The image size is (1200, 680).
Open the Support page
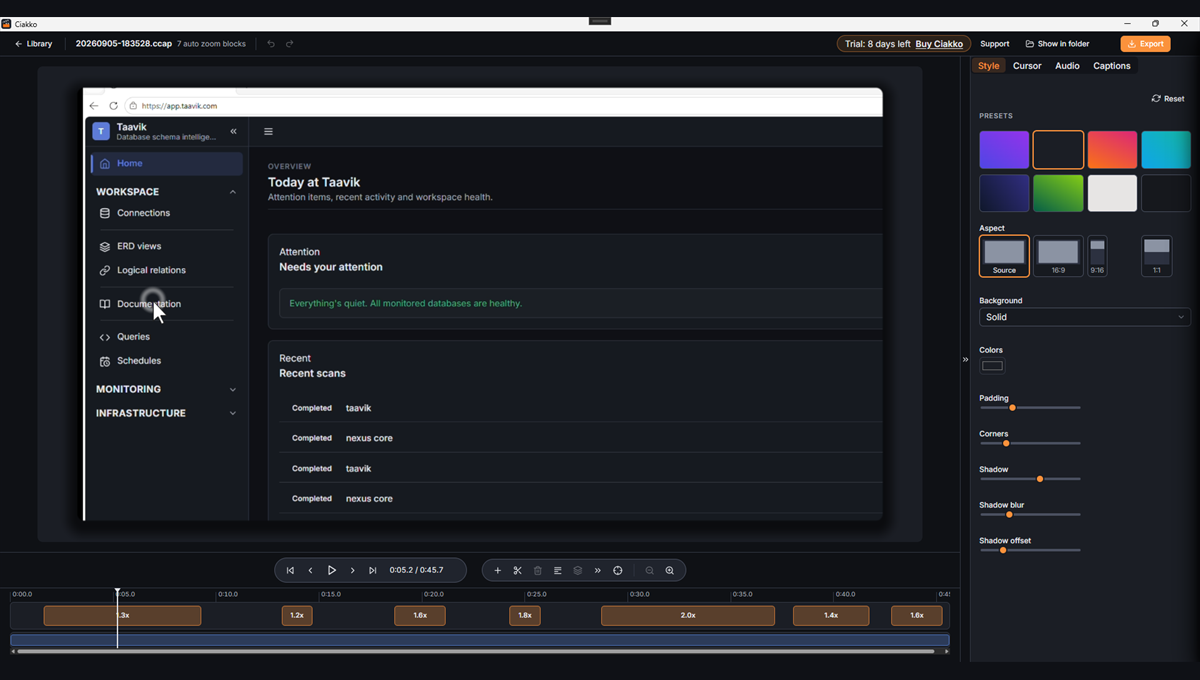click(994, 44)
